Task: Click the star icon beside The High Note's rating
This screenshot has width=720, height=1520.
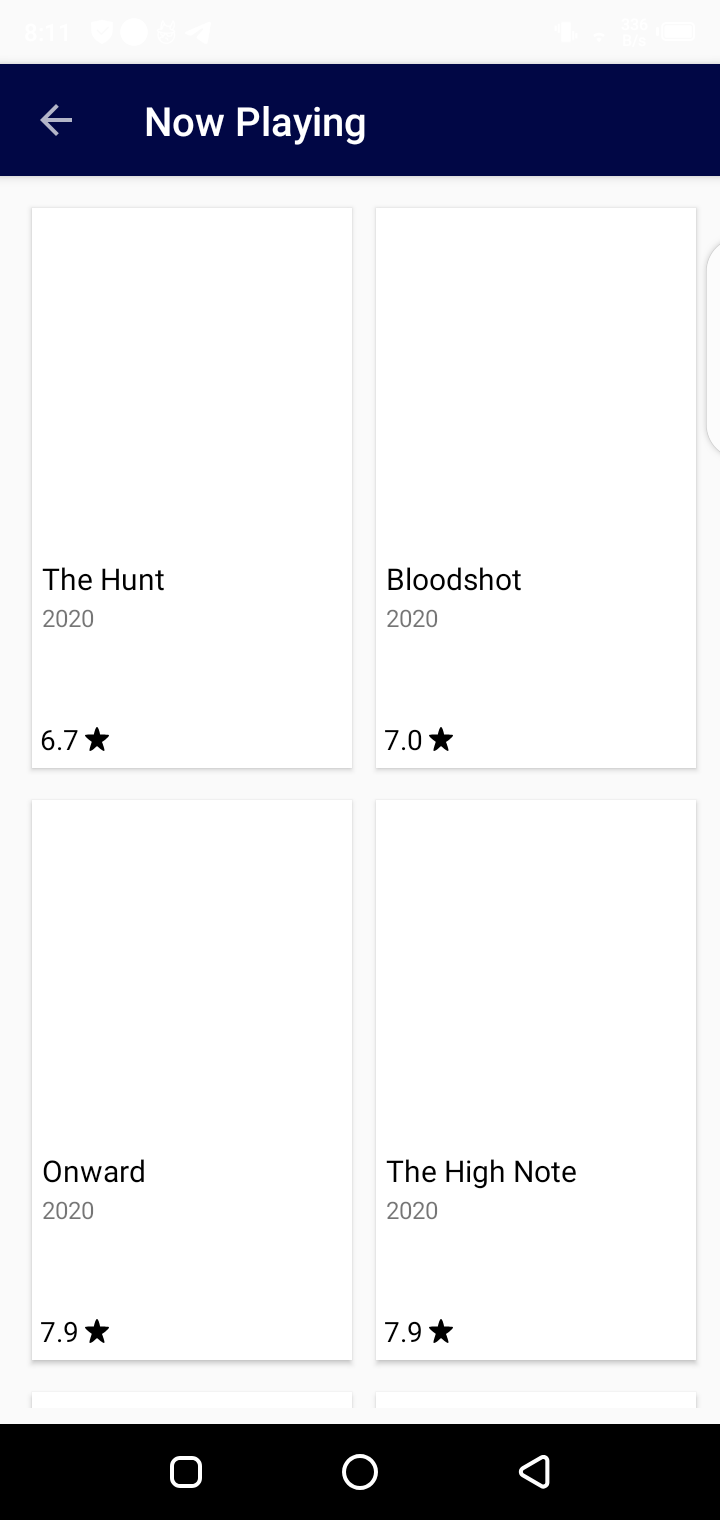Action: tap(441, 1332)
